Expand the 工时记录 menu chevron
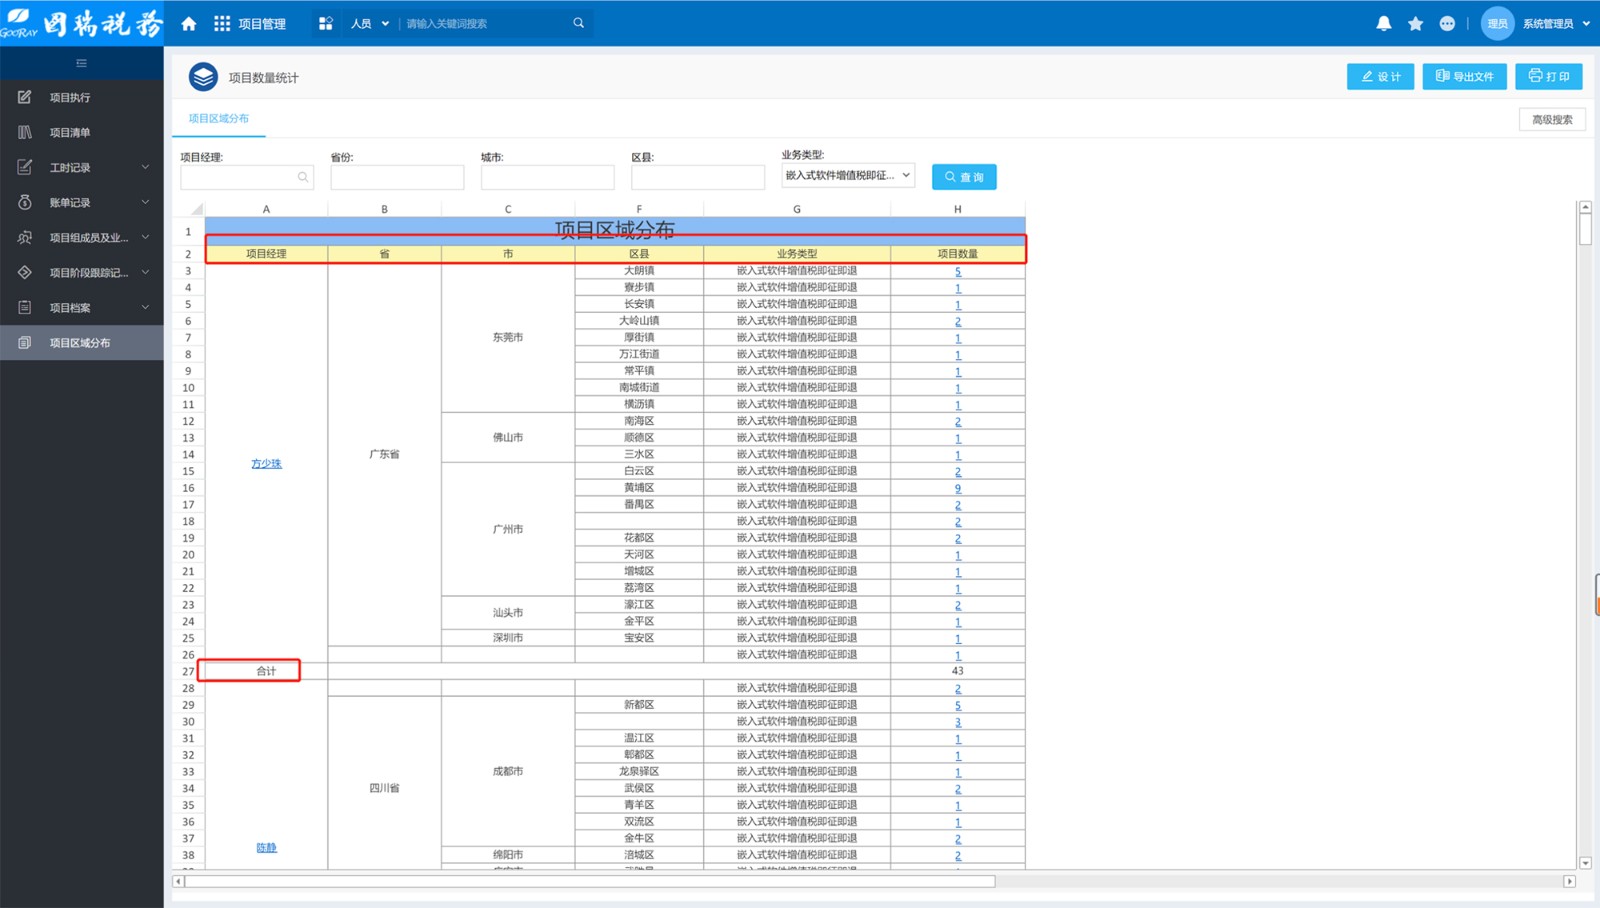The height and width of the screenshot is (908, 1600). [x=145, y=167]
